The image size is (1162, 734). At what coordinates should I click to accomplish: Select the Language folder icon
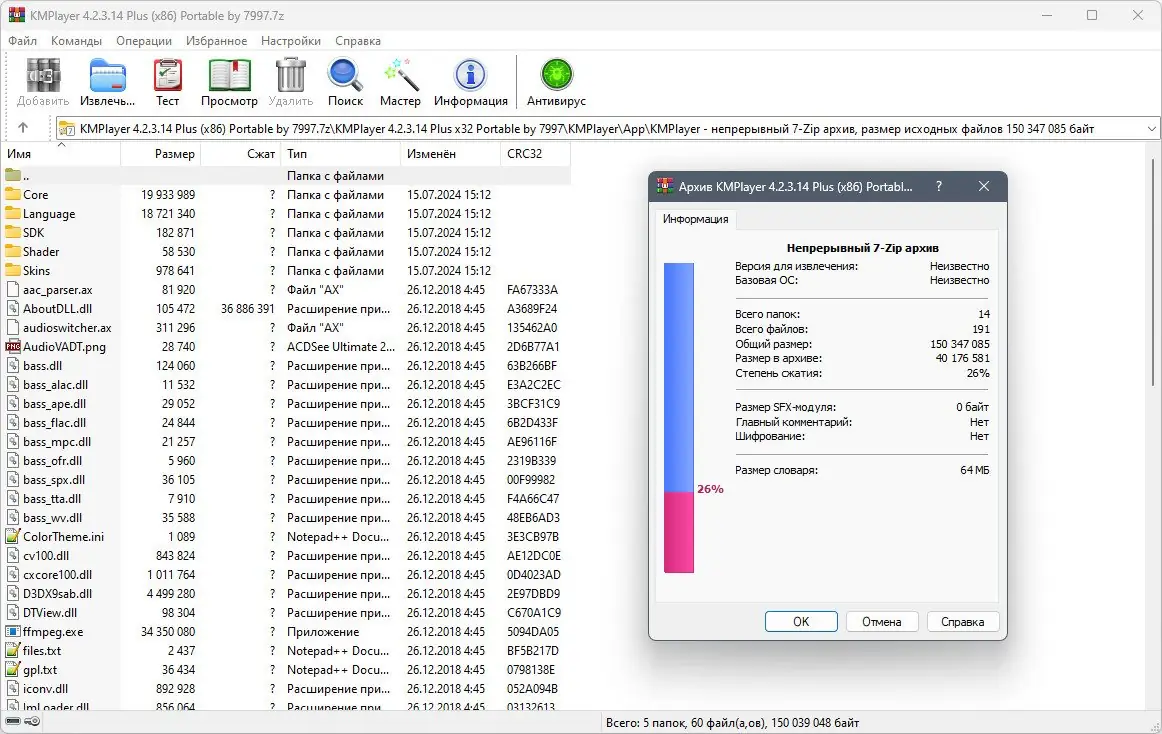tap(13, 214)
